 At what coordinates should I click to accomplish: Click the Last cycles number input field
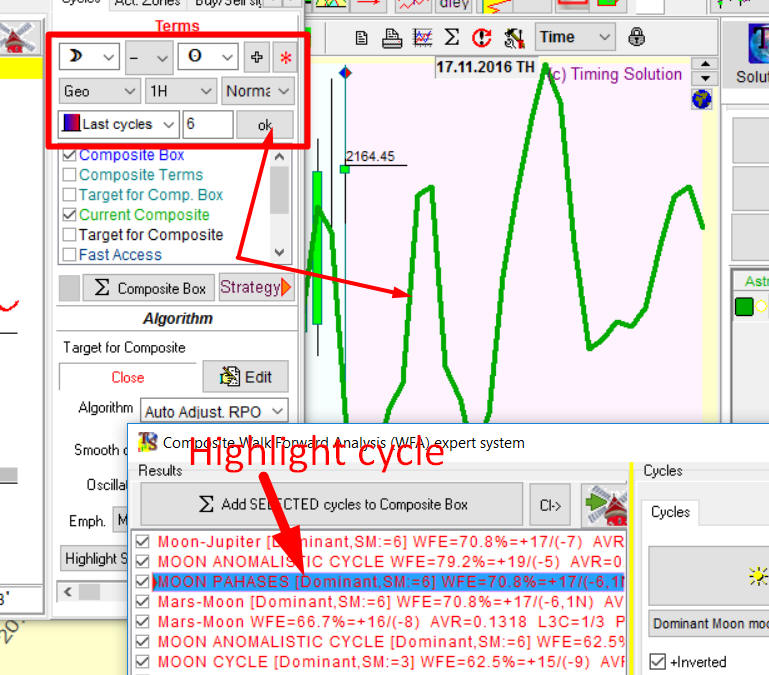[208, 124]
